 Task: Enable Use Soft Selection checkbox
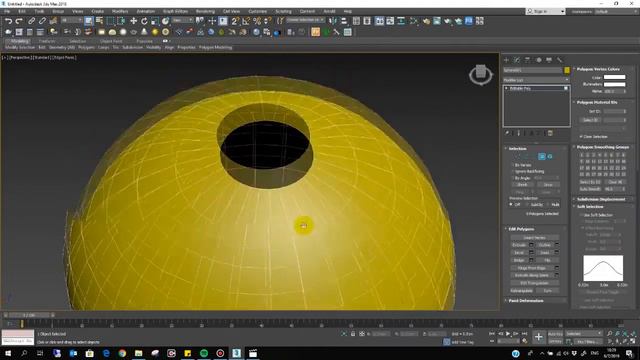pyautogui.click(x=582, y=215)
